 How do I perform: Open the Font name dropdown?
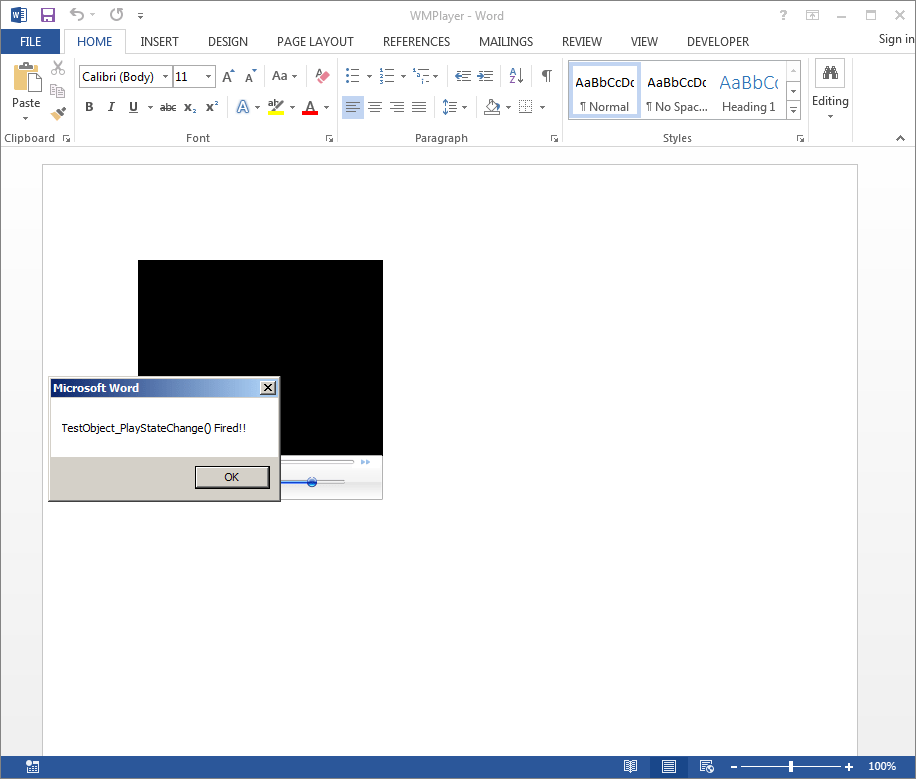[166, 76]
